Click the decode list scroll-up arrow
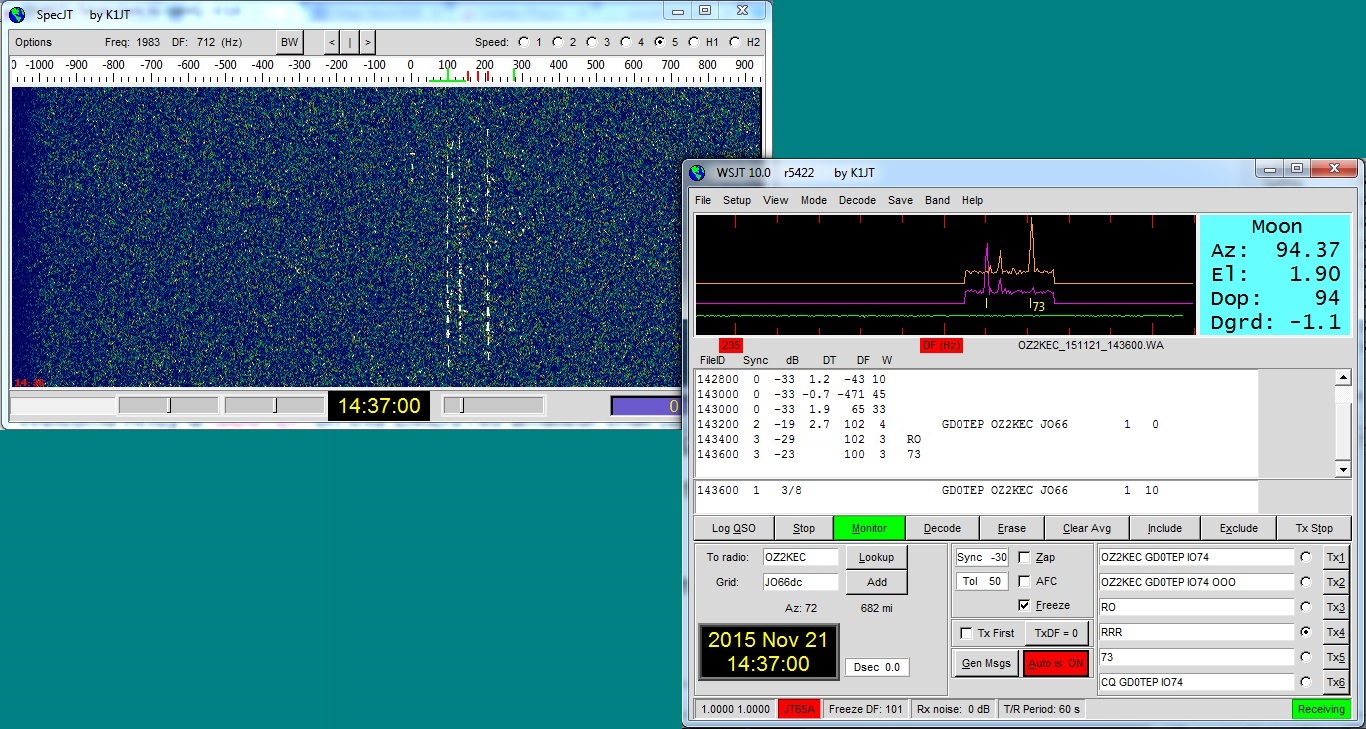 pyautogui.click(x=1343, y=378)
